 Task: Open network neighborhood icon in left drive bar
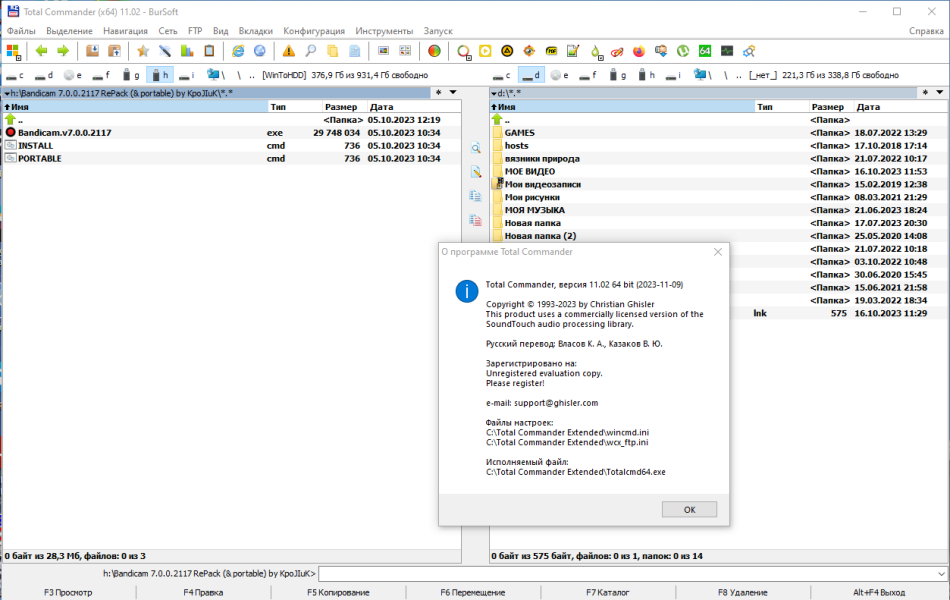(216, 75)
